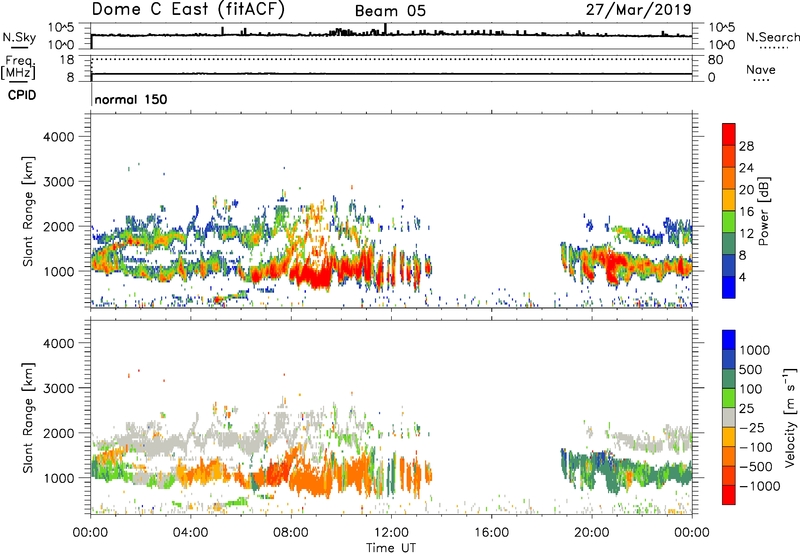Click the 'N.Search' legend label
Viewport: 800px width, 554px height.
point(772,37)
